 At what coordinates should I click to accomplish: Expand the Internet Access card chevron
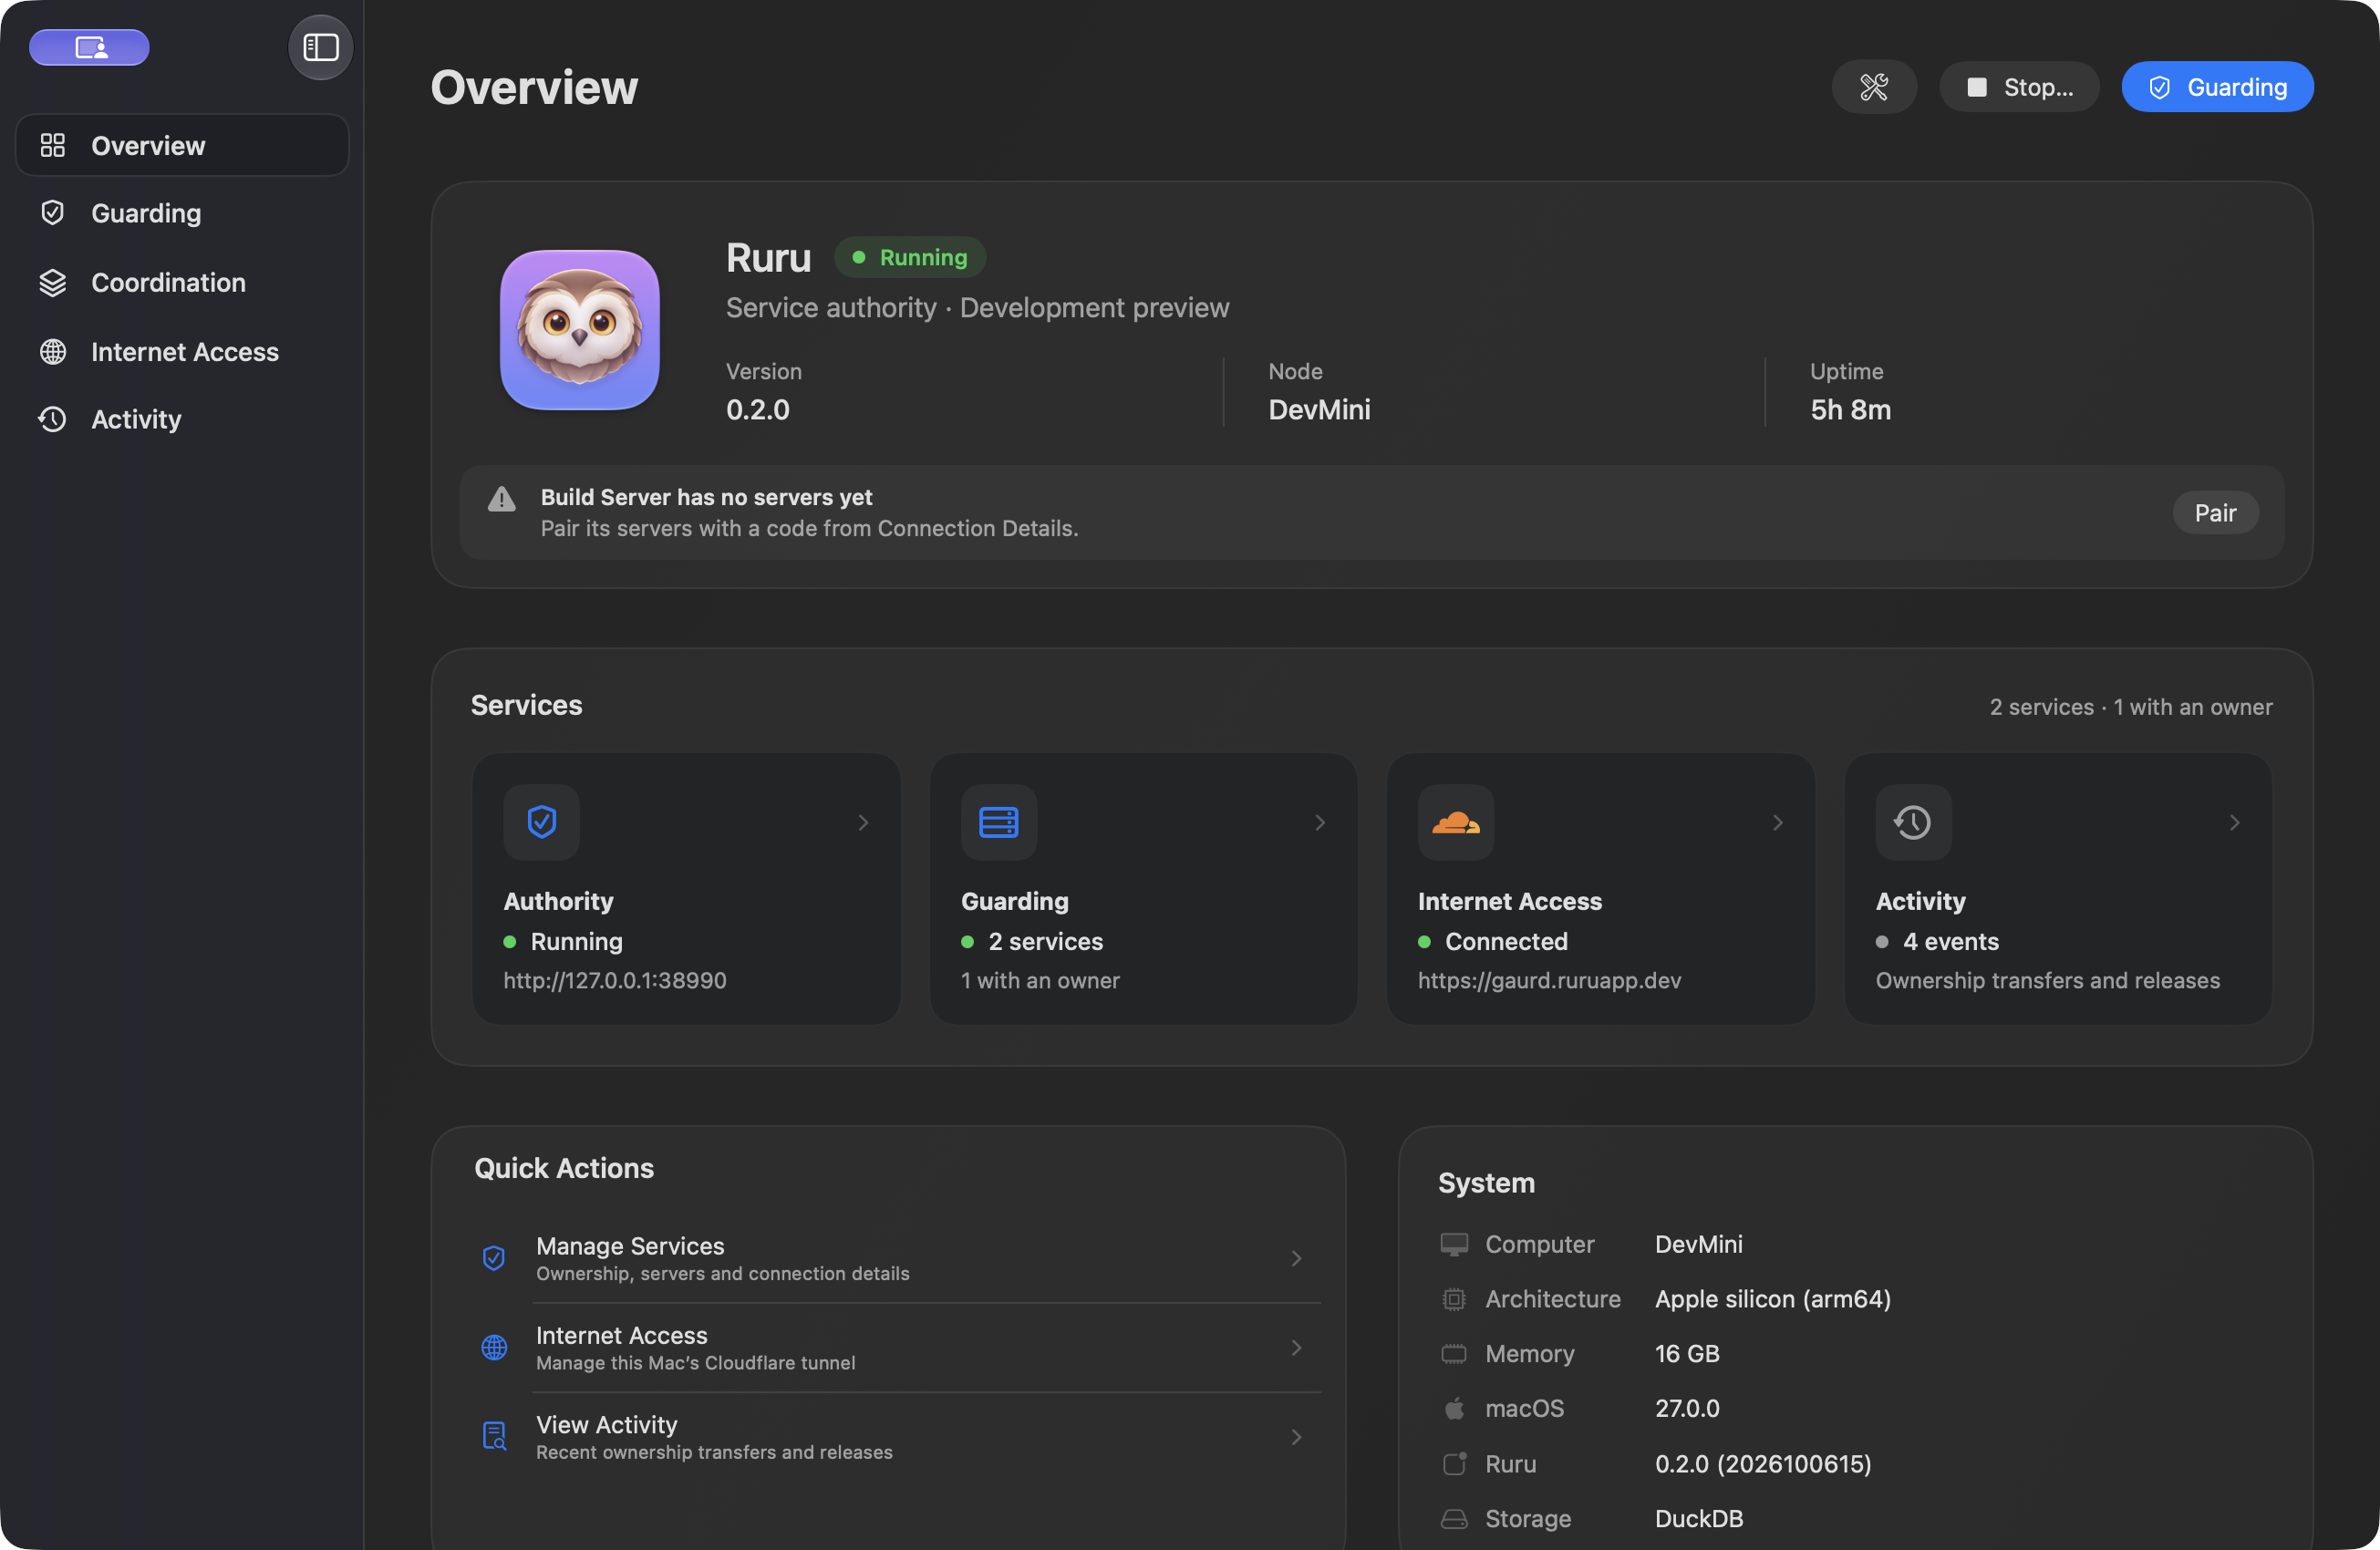click(1777, 822)
